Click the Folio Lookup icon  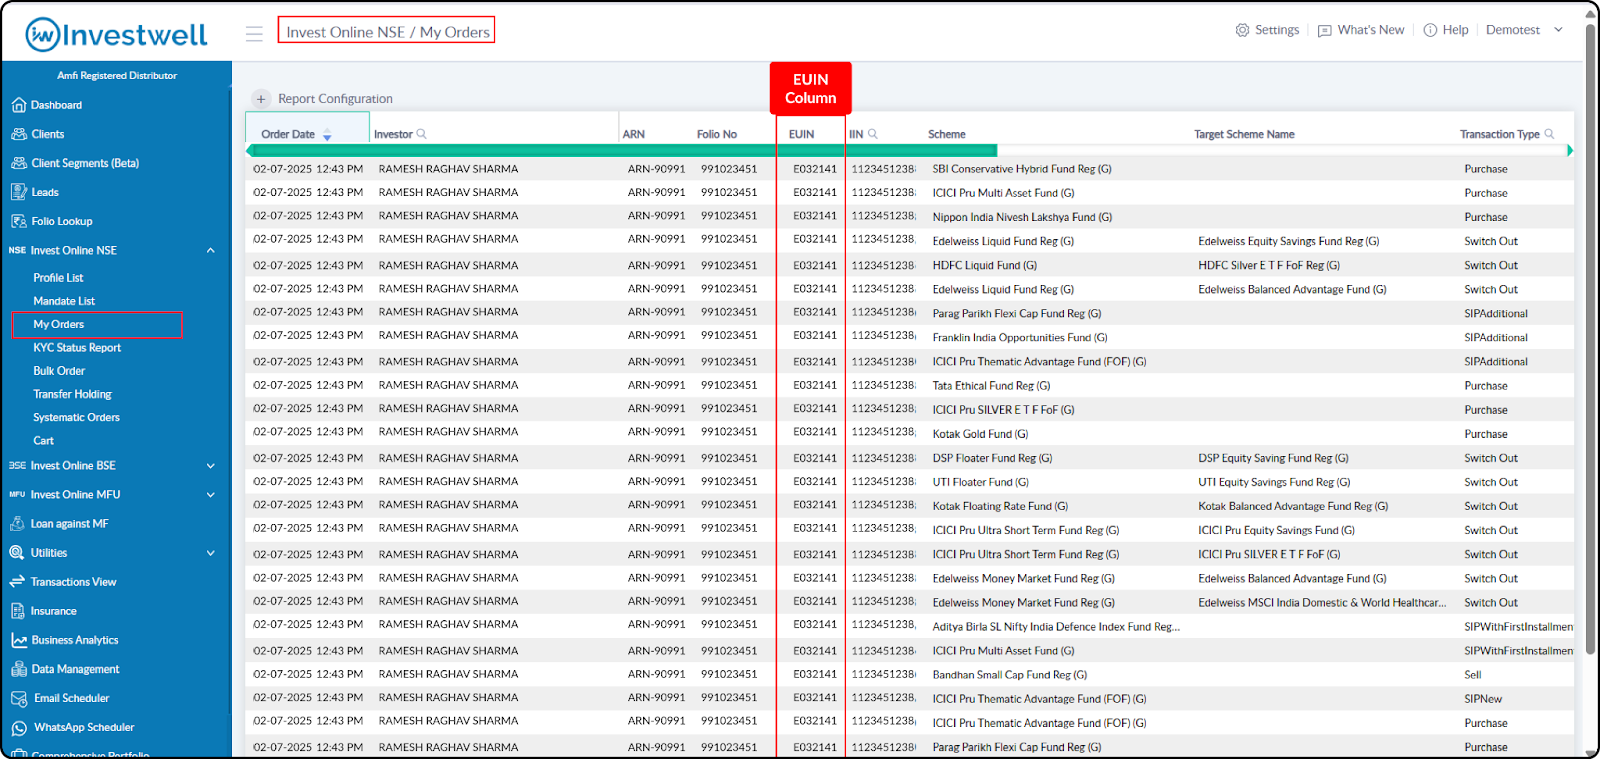pos(18,221)
